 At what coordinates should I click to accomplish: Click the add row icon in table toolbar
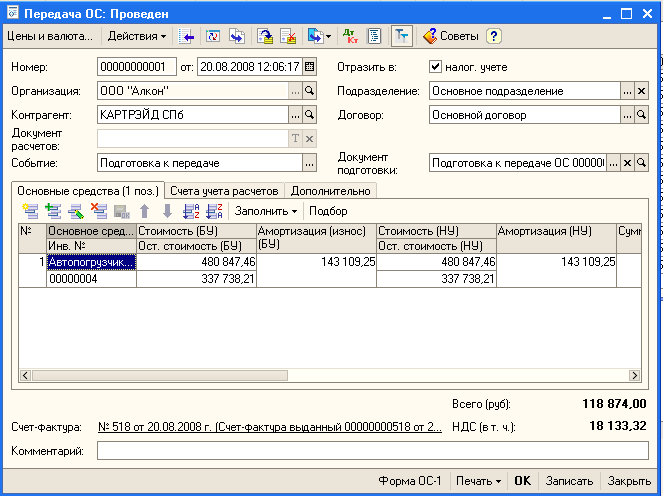(x=30, y=211)
